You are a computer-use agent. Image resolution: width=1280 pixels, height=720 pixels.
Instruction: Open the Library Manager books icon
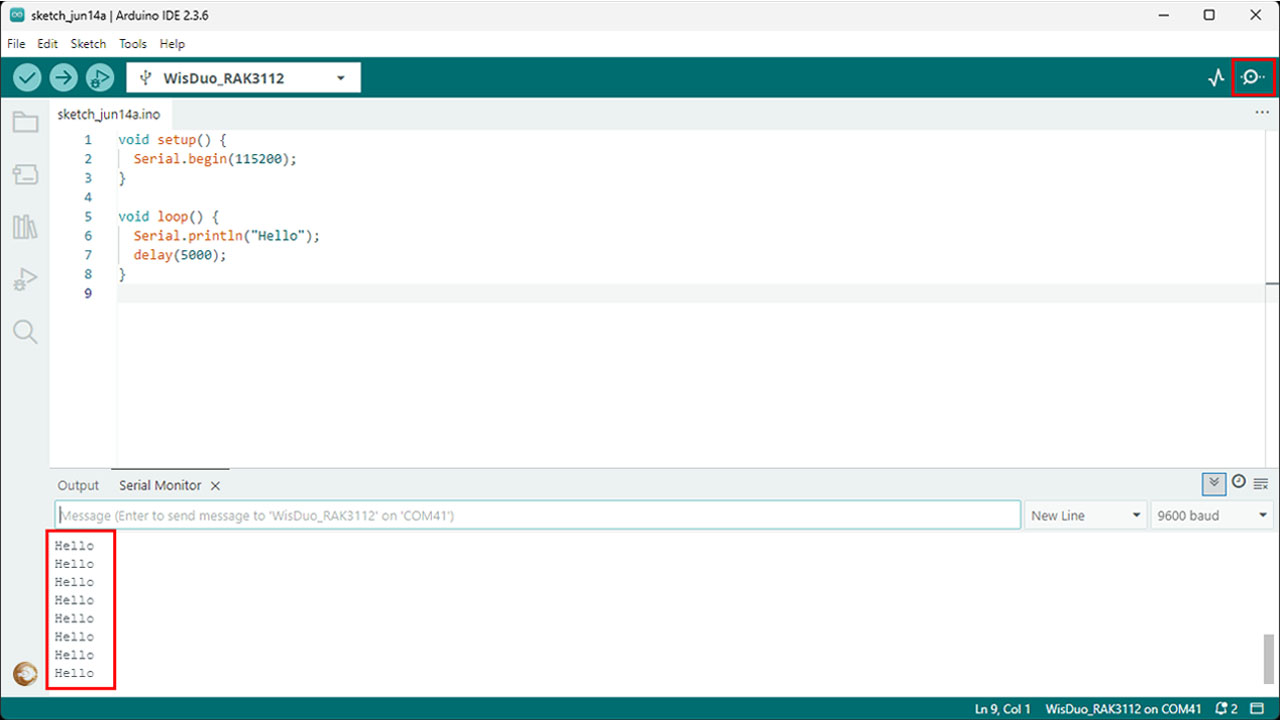(x=25, y=227)
